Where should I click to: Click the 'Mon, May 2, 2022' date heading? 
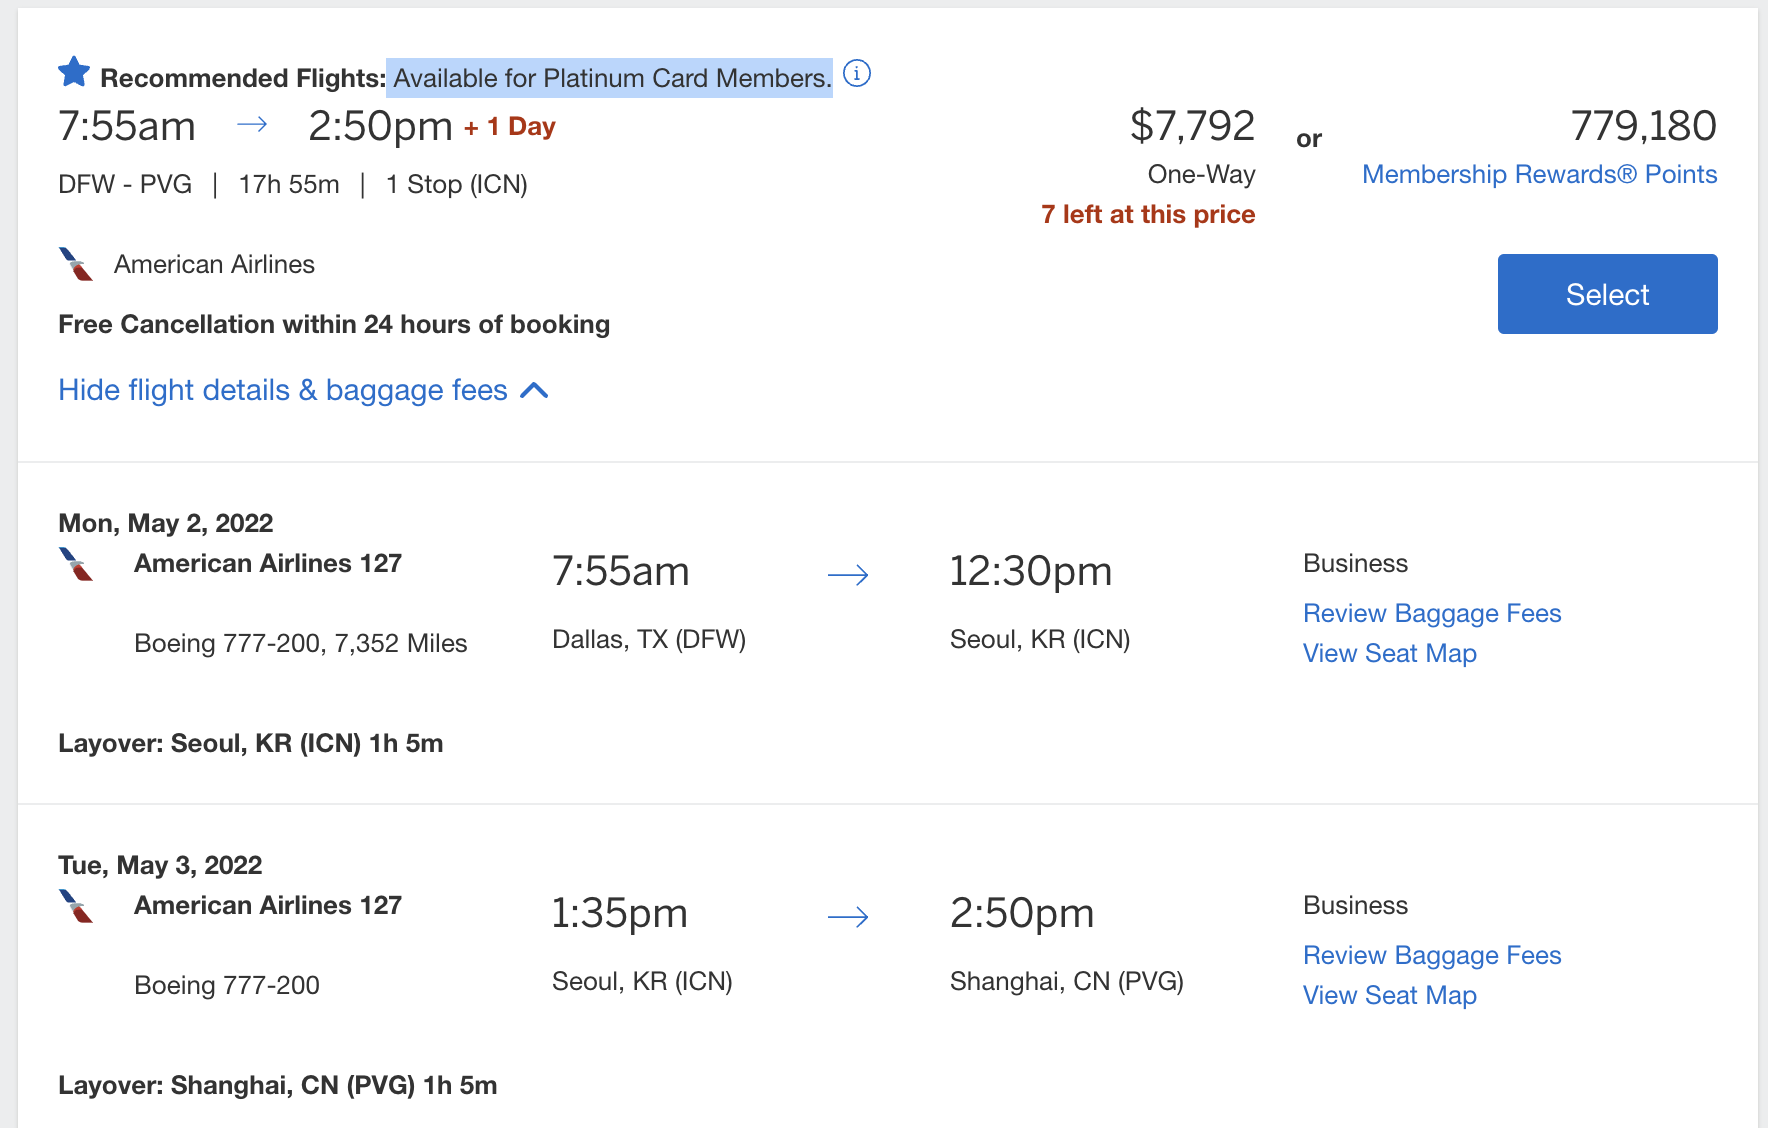pos(166,523)
